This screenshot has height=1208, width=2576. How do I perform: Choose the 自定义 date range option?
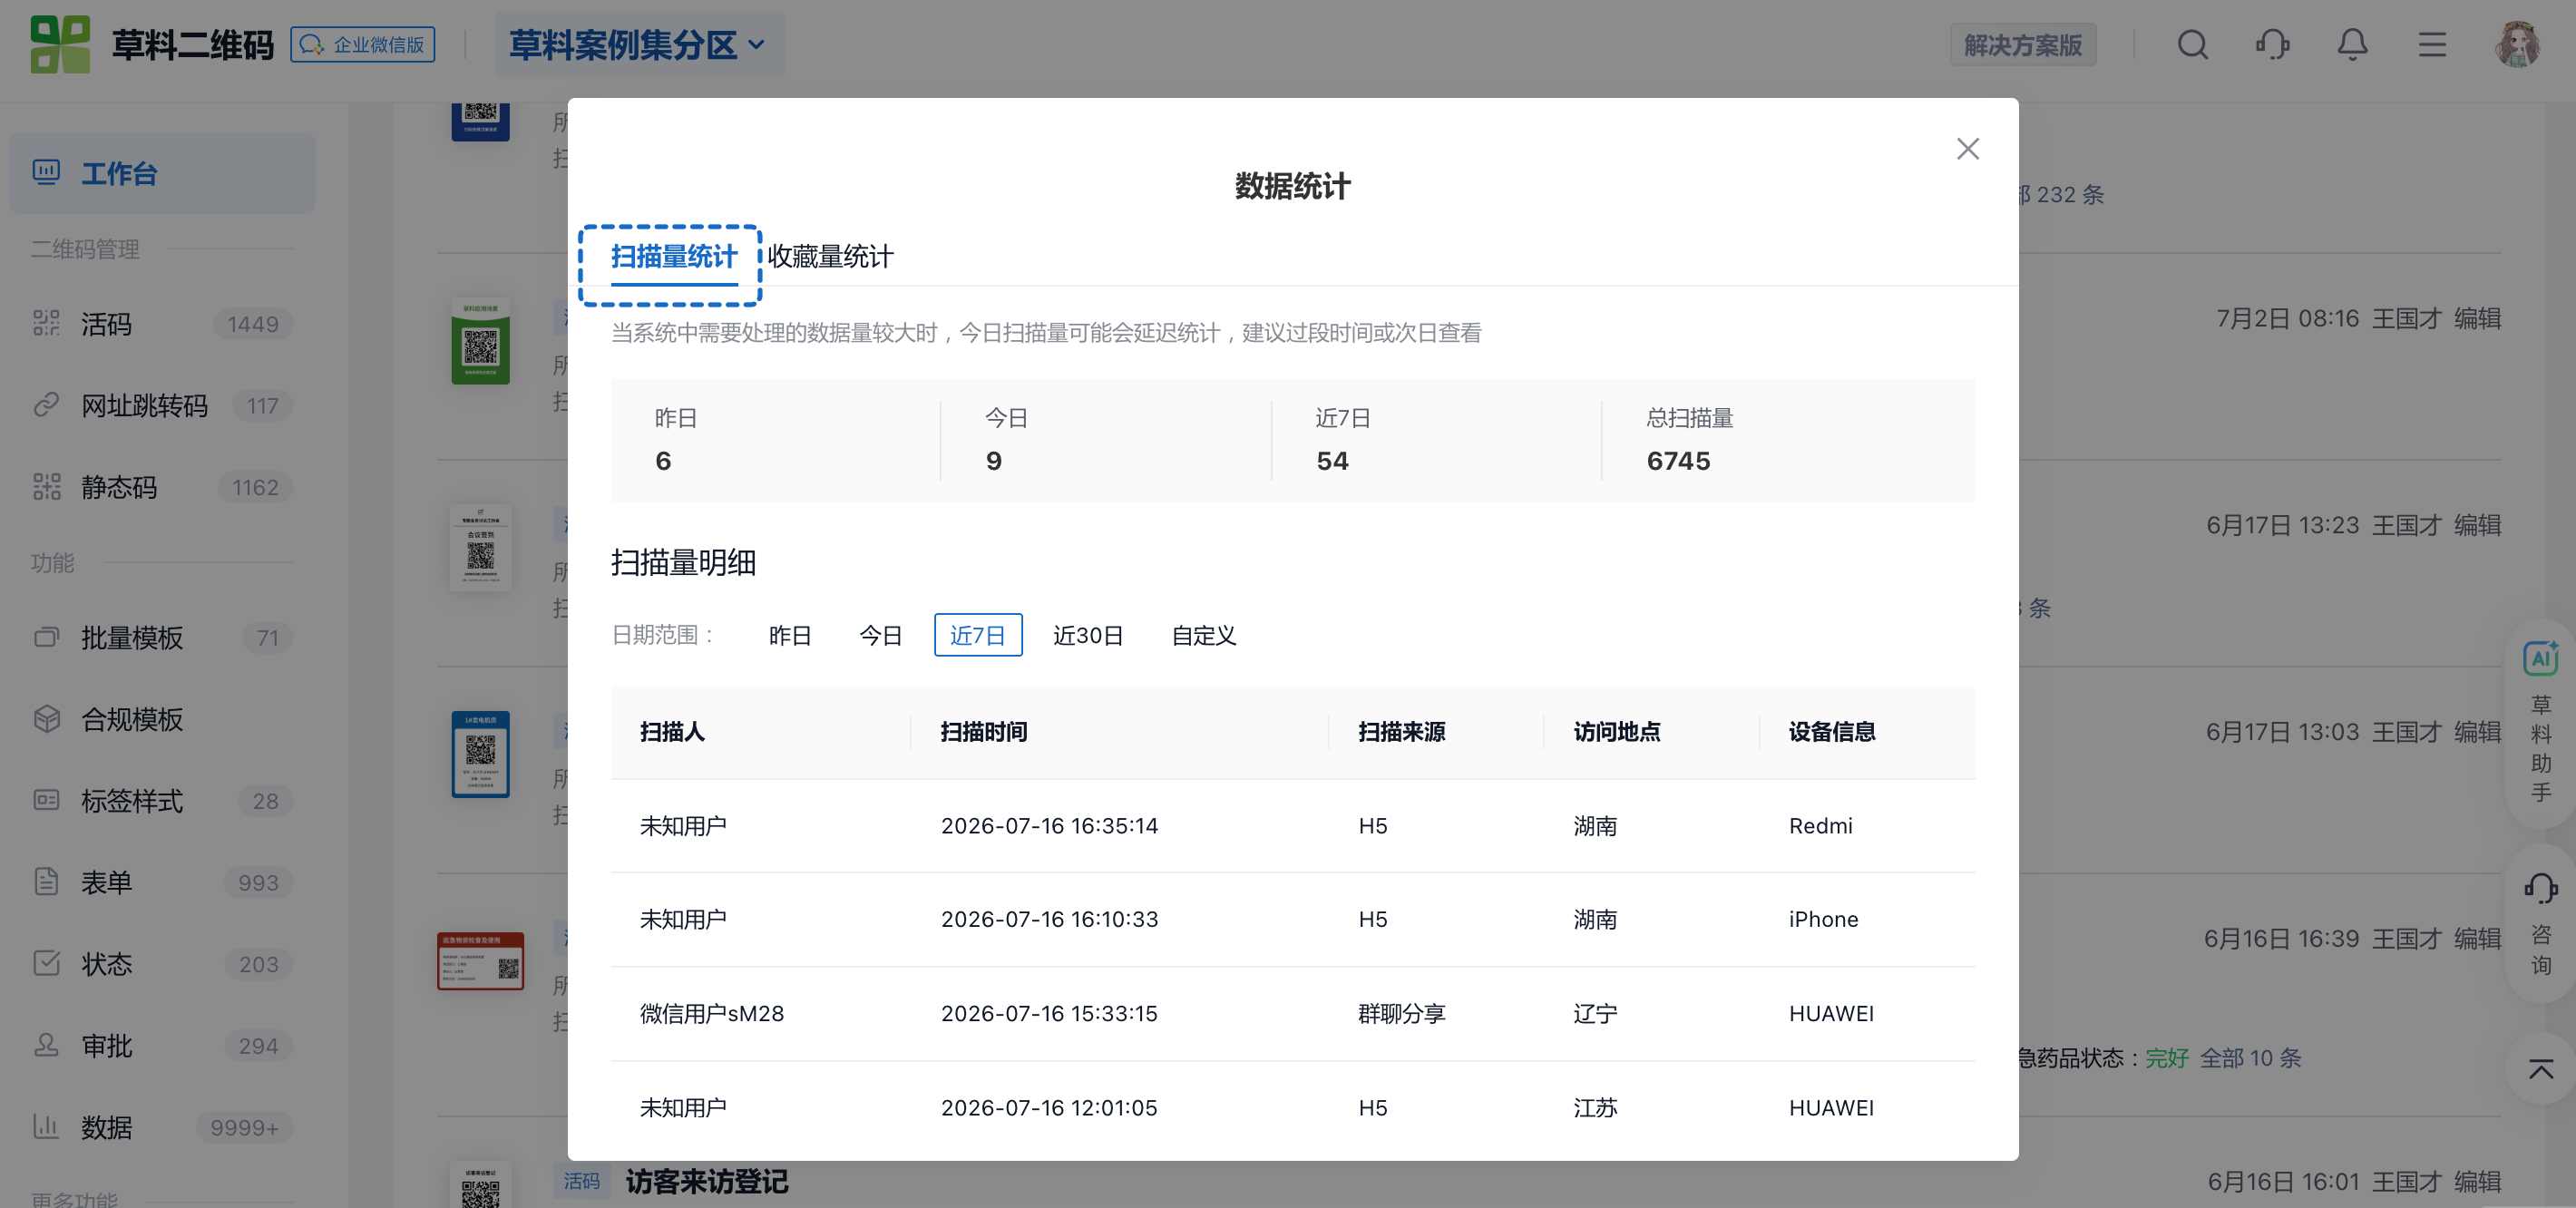pos(1203,635)
